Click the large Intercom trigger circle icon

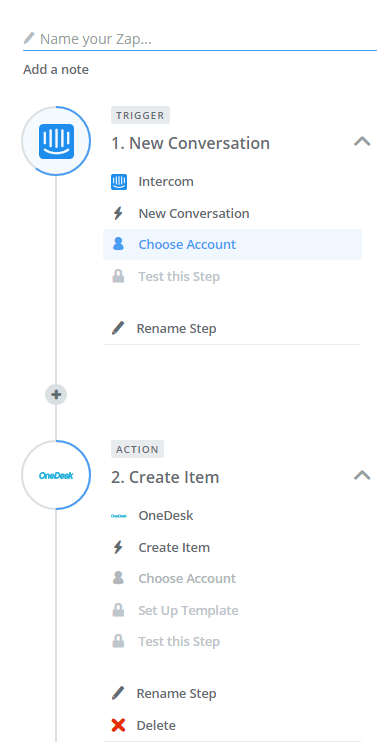click(x=56, y=141)
